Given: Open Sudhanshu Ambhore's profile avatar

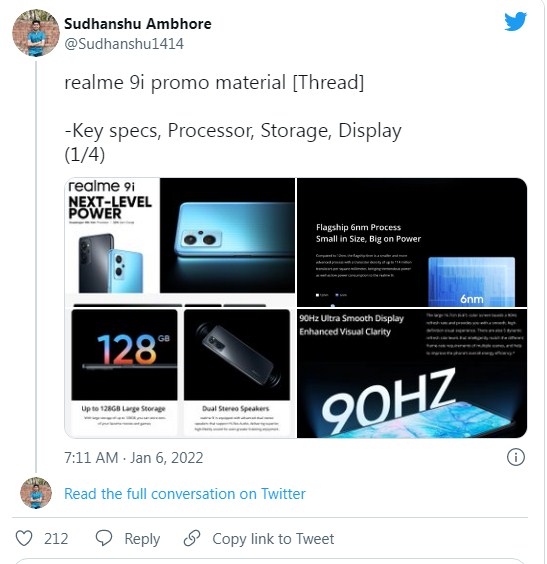Looking at the screenshot, I should pos(36,33).
